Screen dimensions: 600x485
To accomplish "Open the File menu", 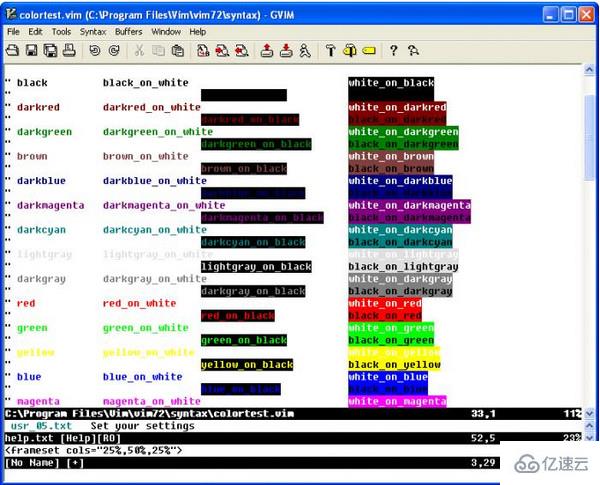I will coord(13,32).
